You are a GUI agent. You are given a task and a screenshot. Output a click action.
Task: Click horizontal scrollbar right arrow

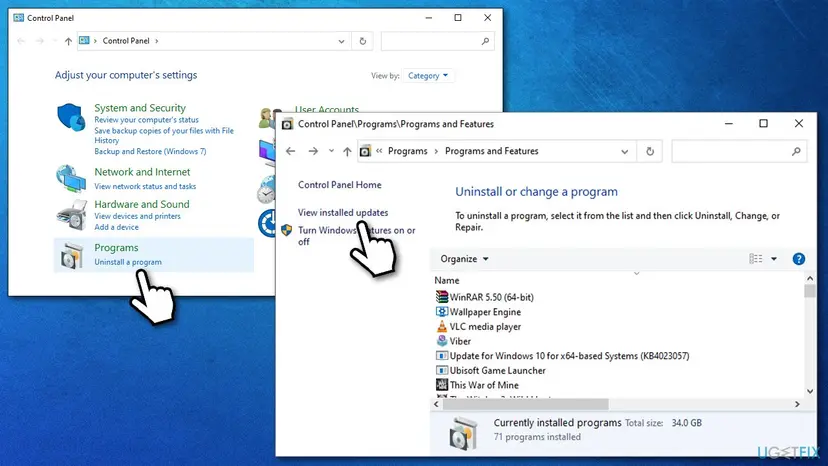pyautogui.click(x=797, y=404)
